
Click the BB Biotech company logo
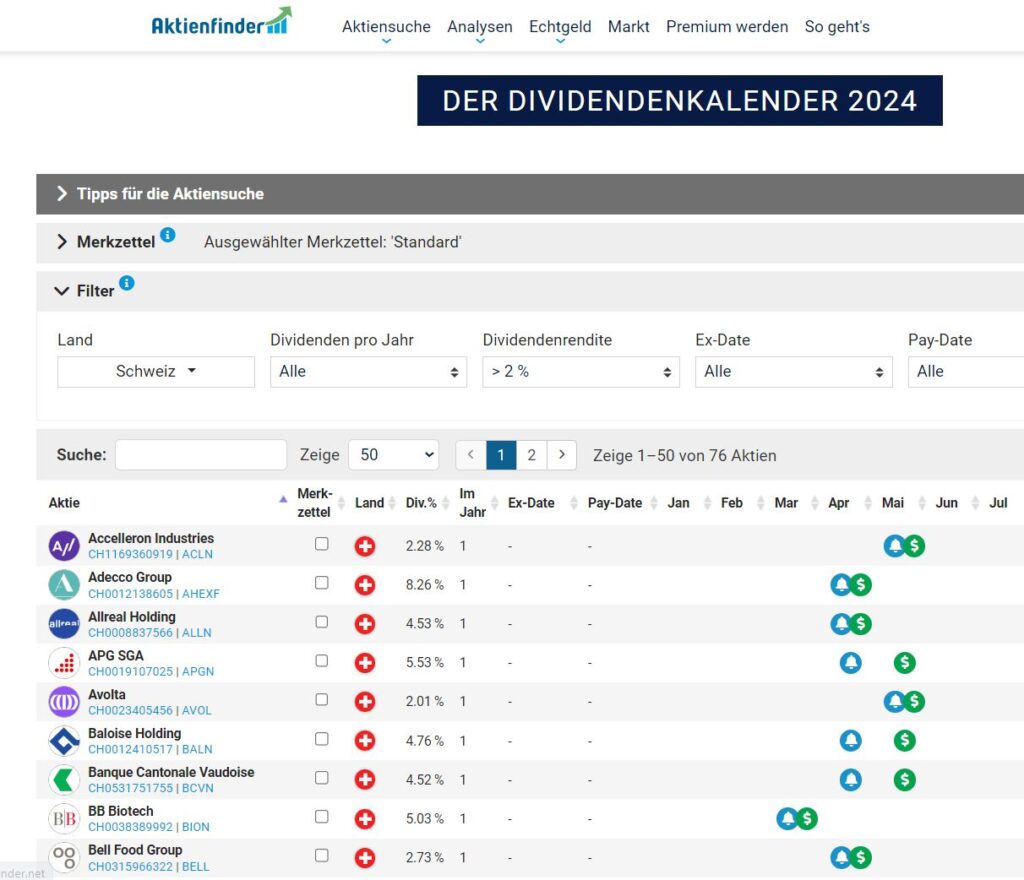(64, 819)
